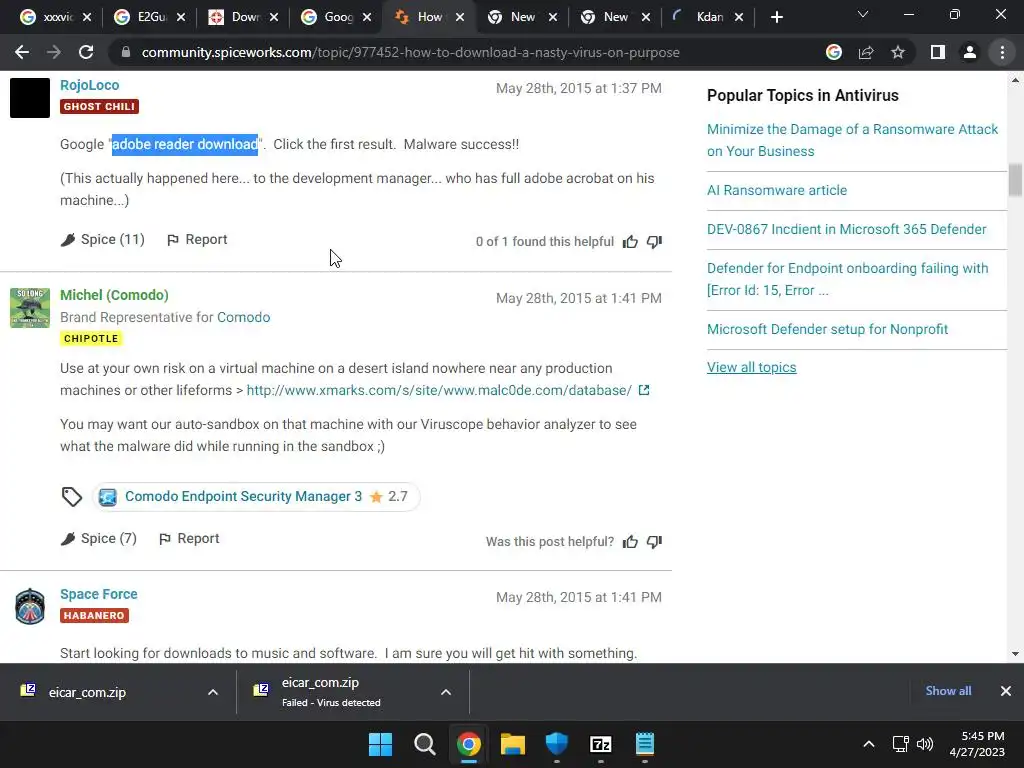Open Minimize the Damage of Ransomware topic

[x=852, y=140]
